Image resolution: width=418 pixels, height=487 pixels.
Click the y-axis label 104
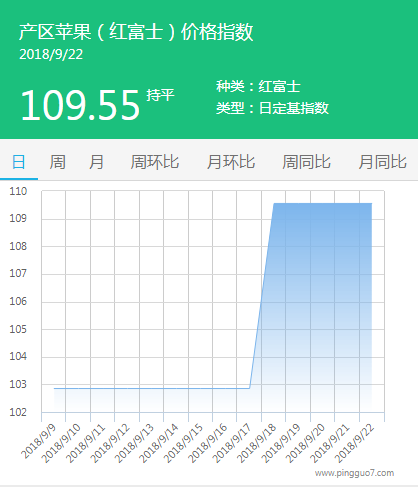click(18, 356)
